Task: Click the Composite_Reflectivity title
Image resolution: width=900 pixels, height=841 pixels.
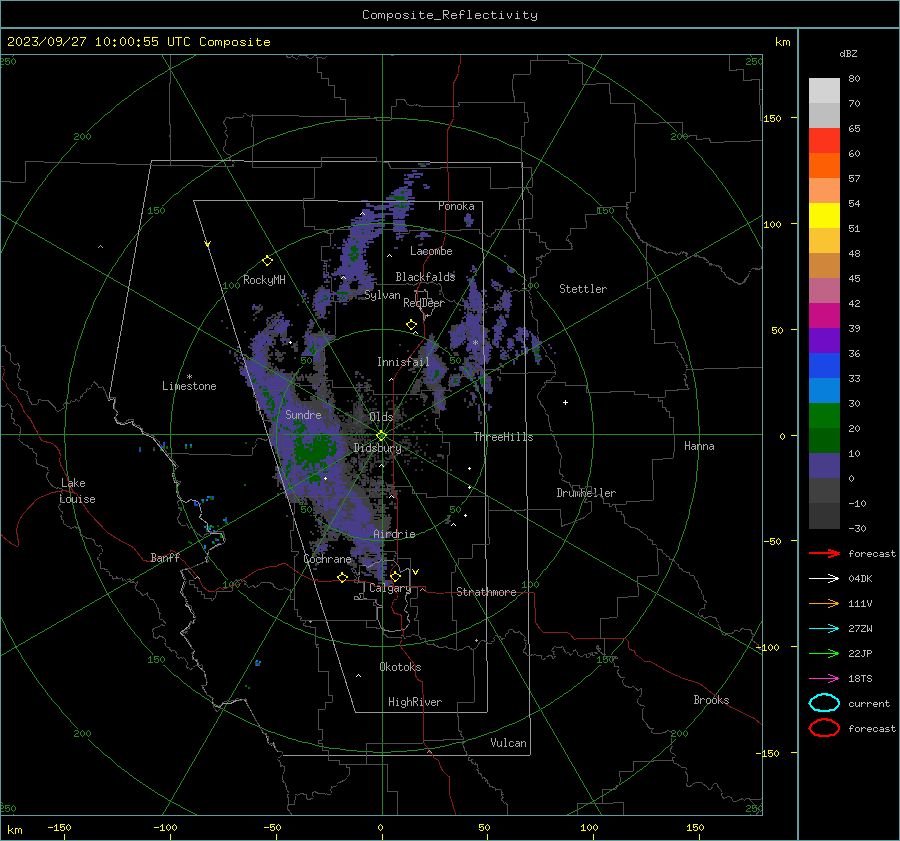Action: point(449,15)
